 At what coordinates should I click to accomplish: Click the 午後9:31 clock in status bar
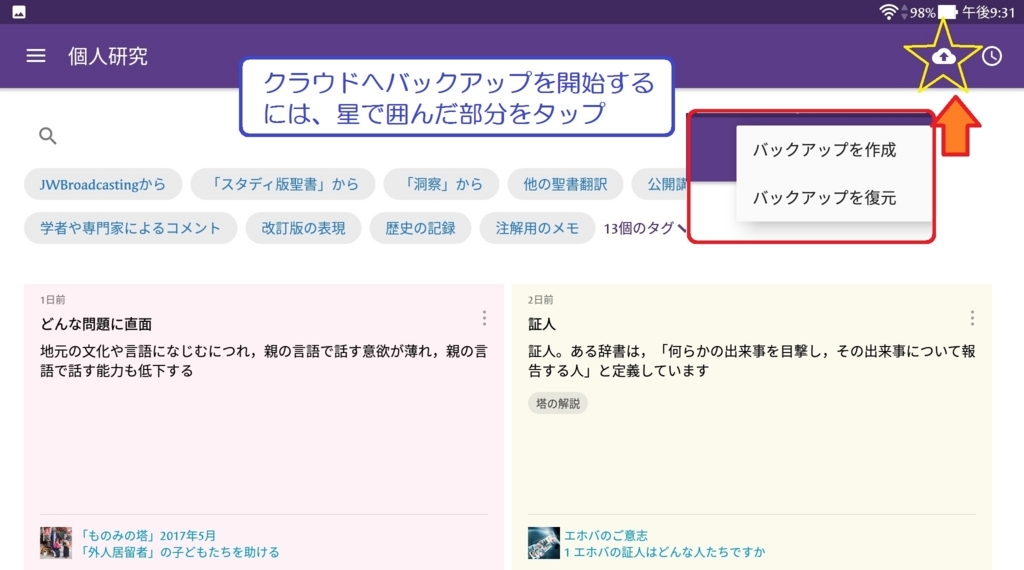point(988,12)
